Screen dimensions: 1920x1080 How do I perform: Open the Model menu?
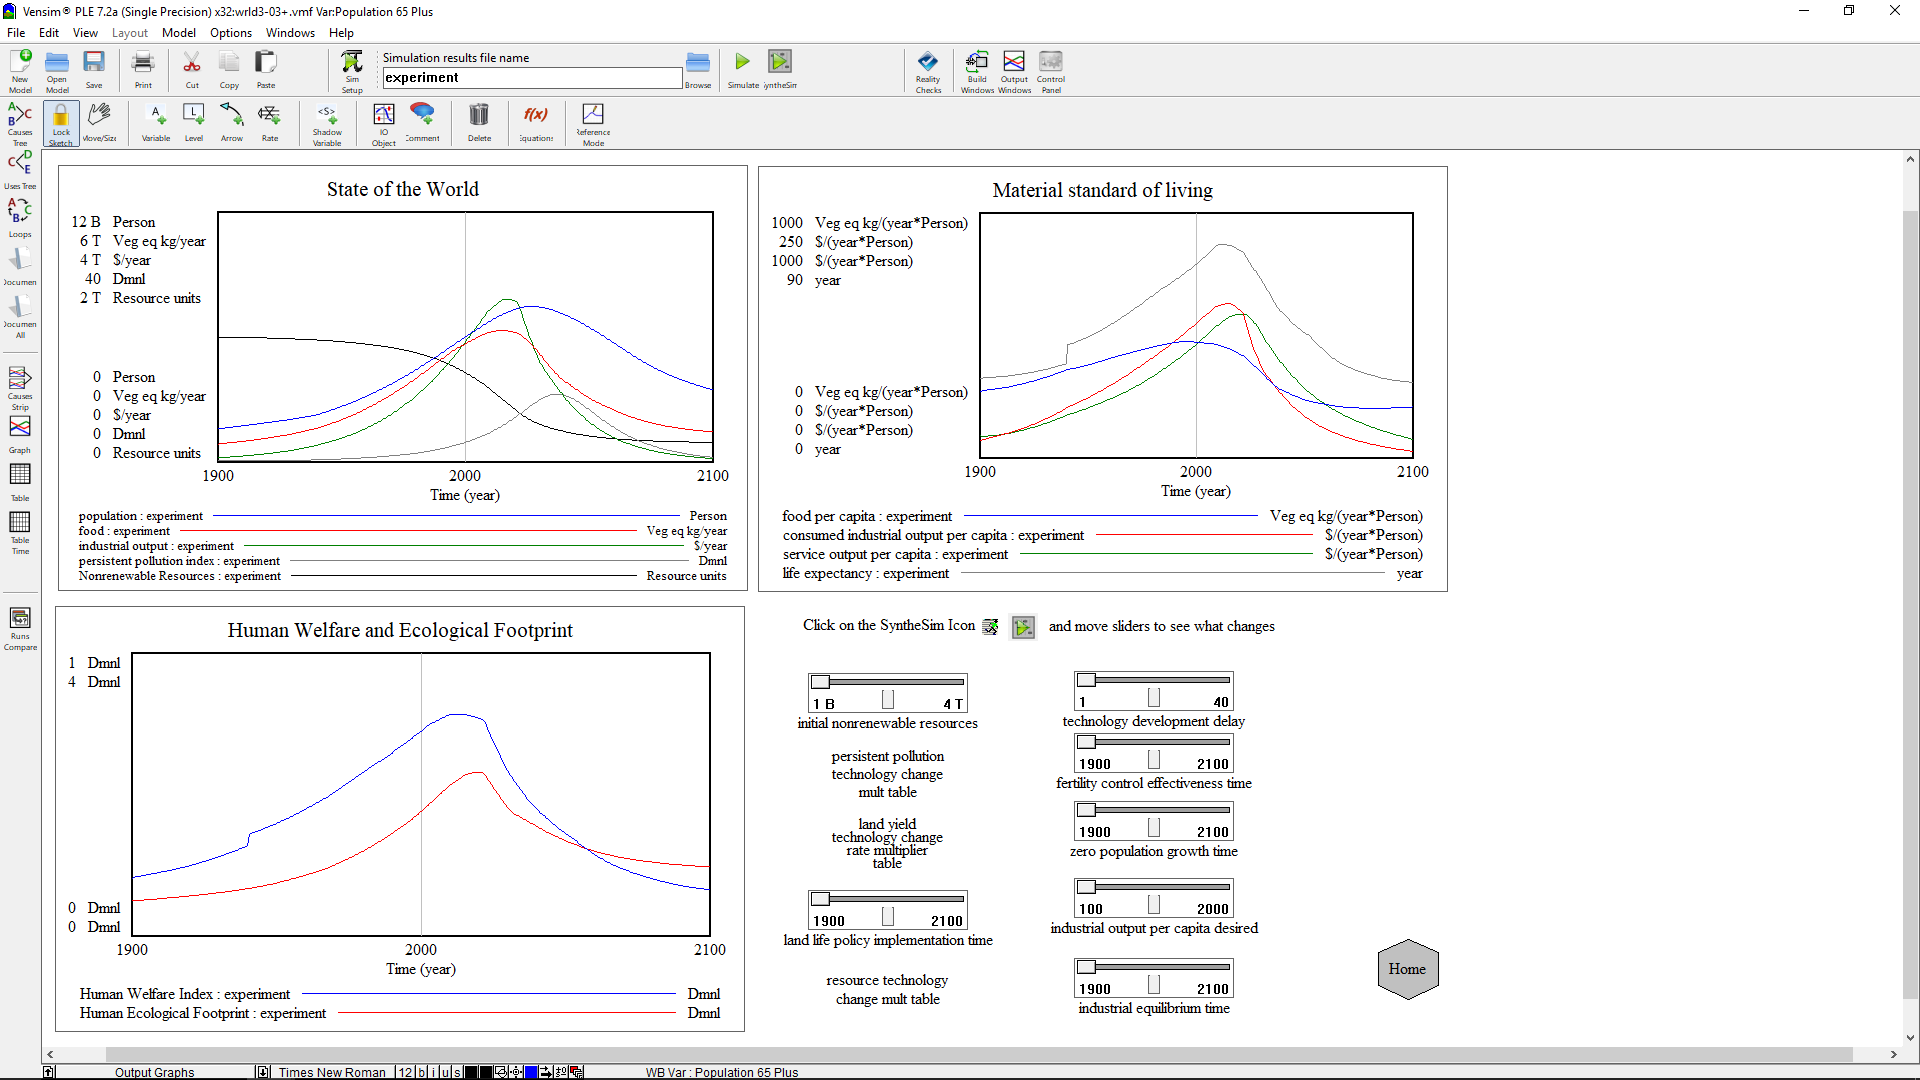(178, 33)
